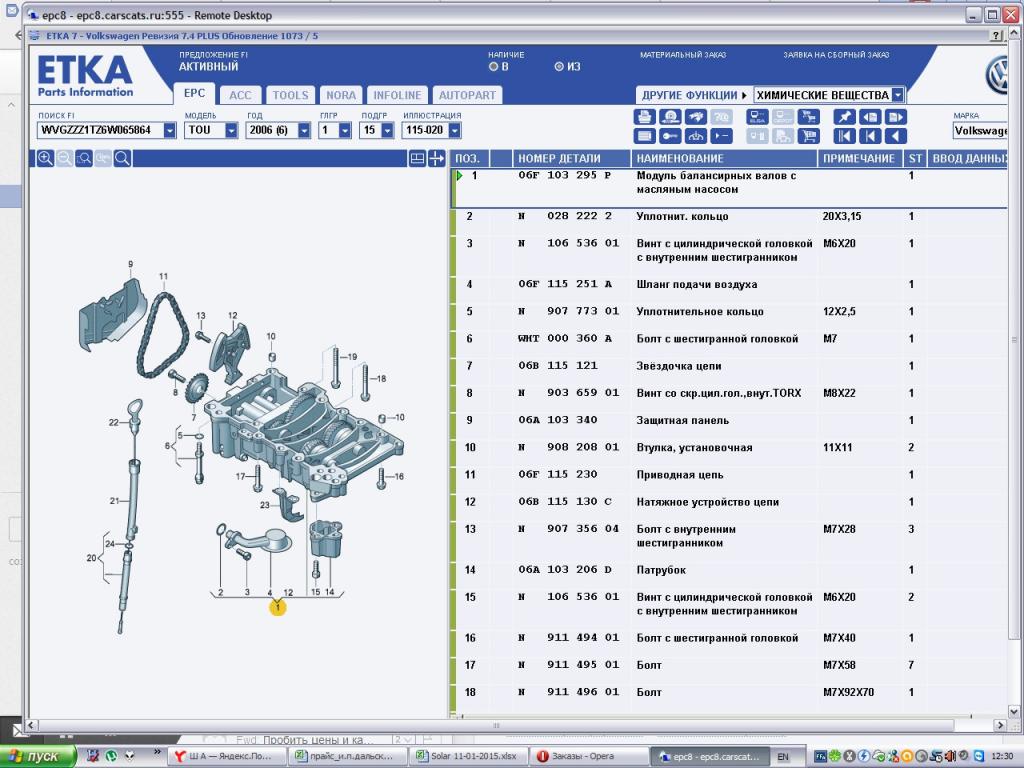This screenshot has width=1024, height=768.
Task: Open Solar 11-01-2015.xlsx taskbar item
Action: coord(468,756)
